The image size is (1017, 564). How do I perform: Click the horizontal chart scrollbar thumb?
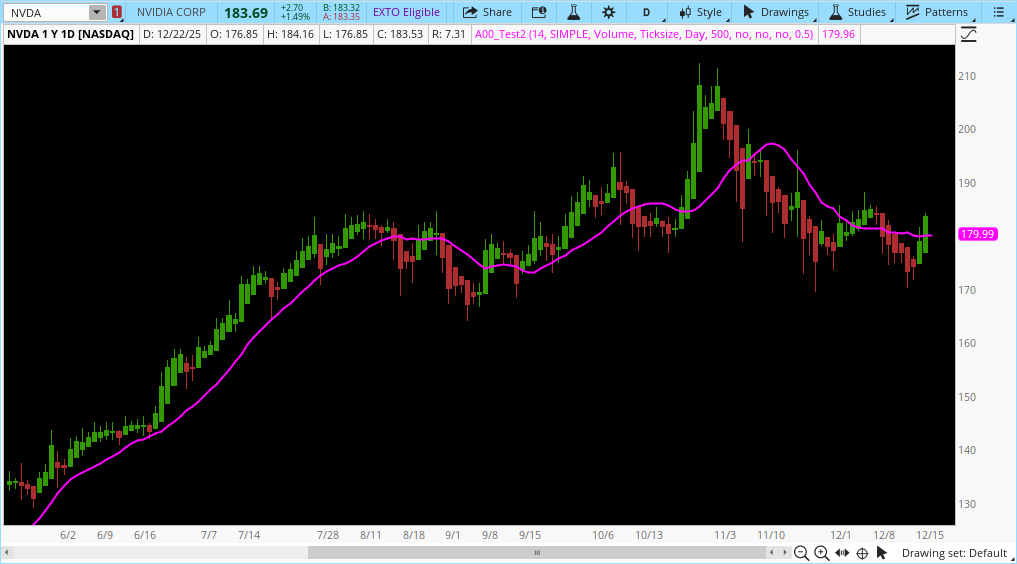pyautogui.click(x=536, y=552)
